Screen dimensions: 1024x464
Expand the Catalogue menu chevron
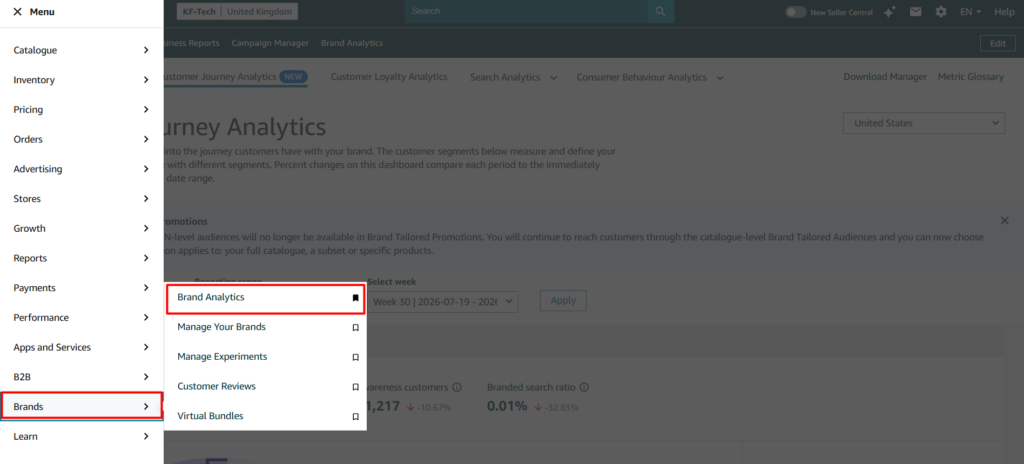[x=146, y=50]
